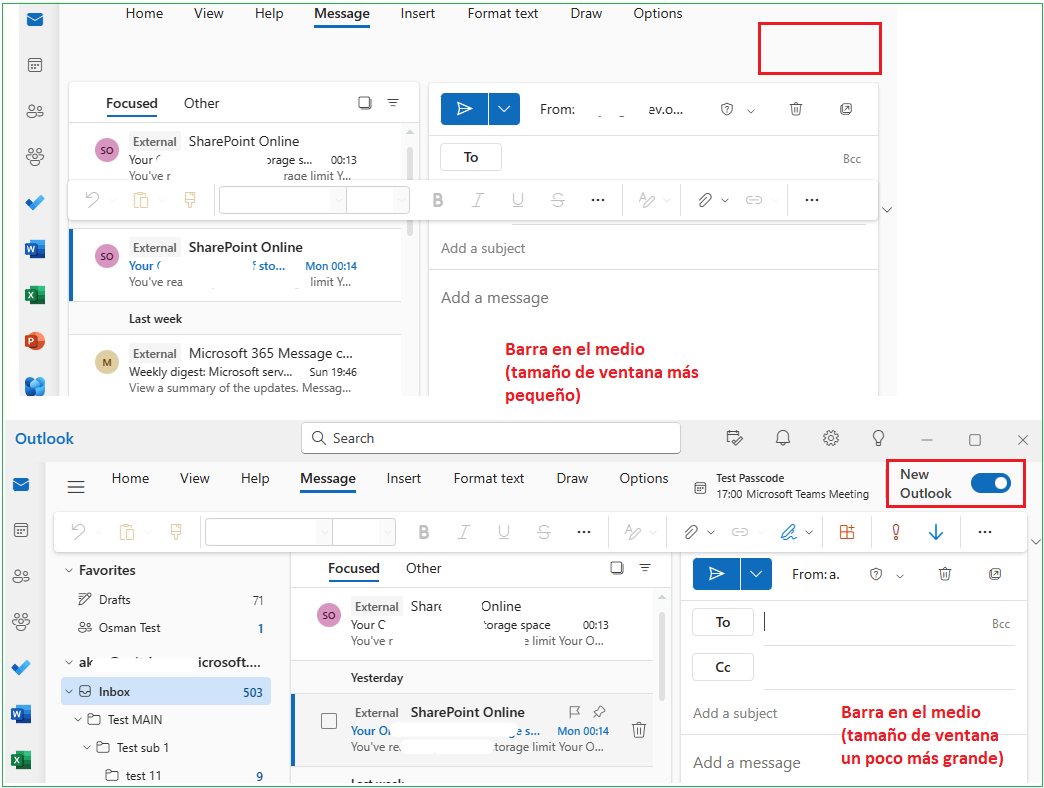Set high importance exclamation mark
The height and width of the screenshot is (788, 1044).
(x=896, y=532)
